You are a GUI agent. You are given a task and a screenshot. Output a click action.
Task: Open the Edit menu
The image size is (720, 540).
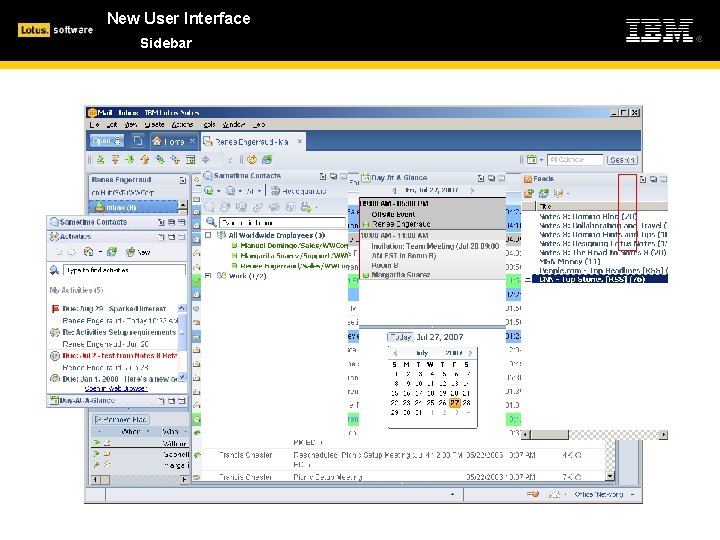(x=112, y=124)
